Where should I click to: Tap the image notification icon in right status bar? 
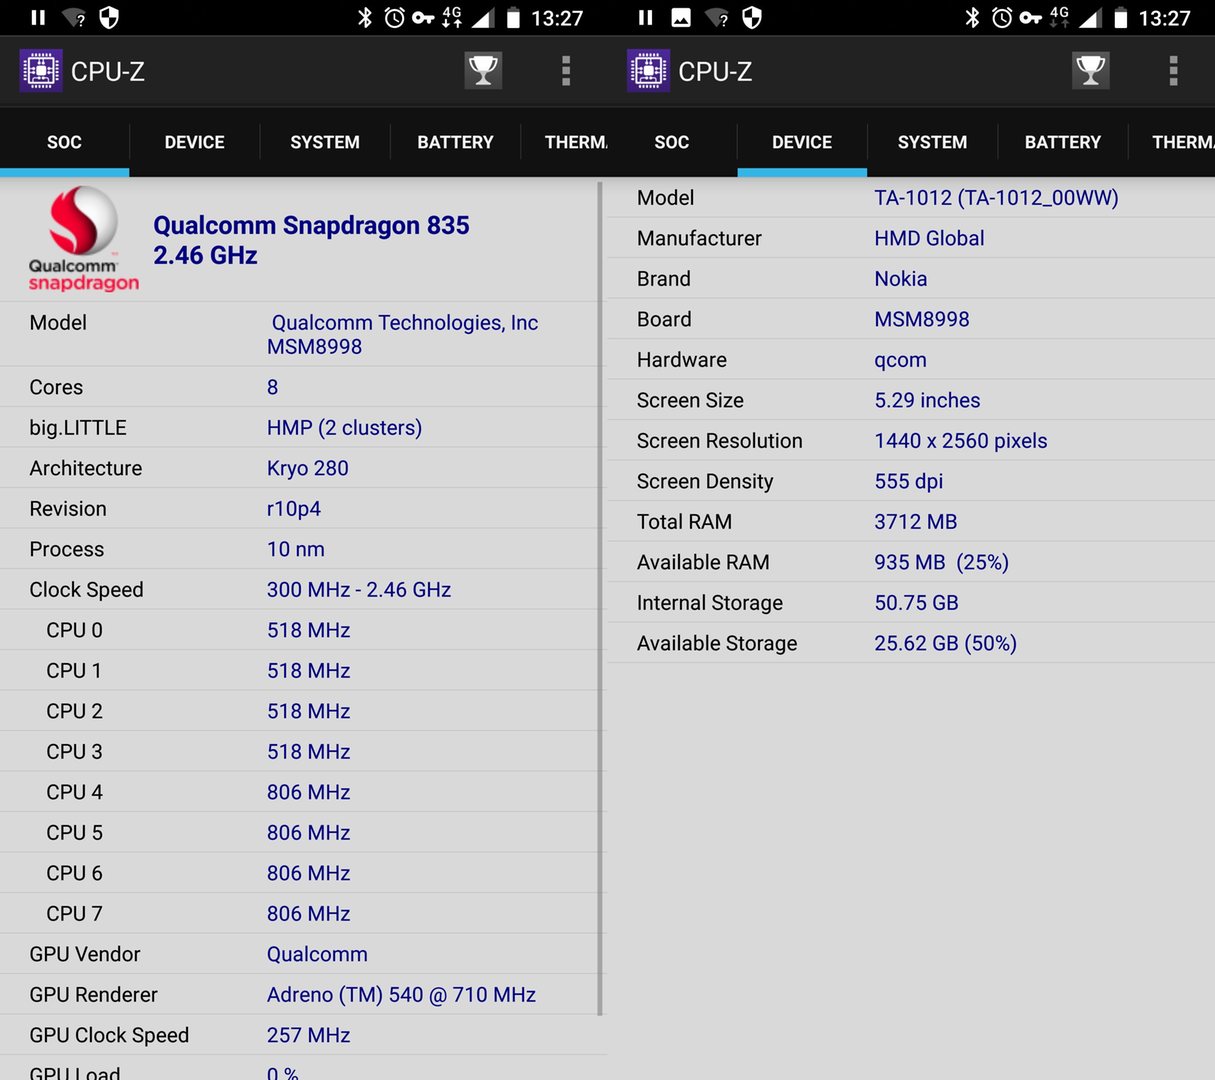pos(681,18)
